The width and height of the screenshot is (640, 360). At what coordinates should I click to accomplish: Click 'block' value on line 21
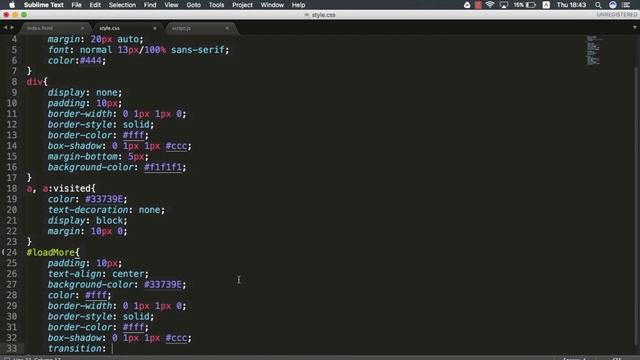click(109, 220)
